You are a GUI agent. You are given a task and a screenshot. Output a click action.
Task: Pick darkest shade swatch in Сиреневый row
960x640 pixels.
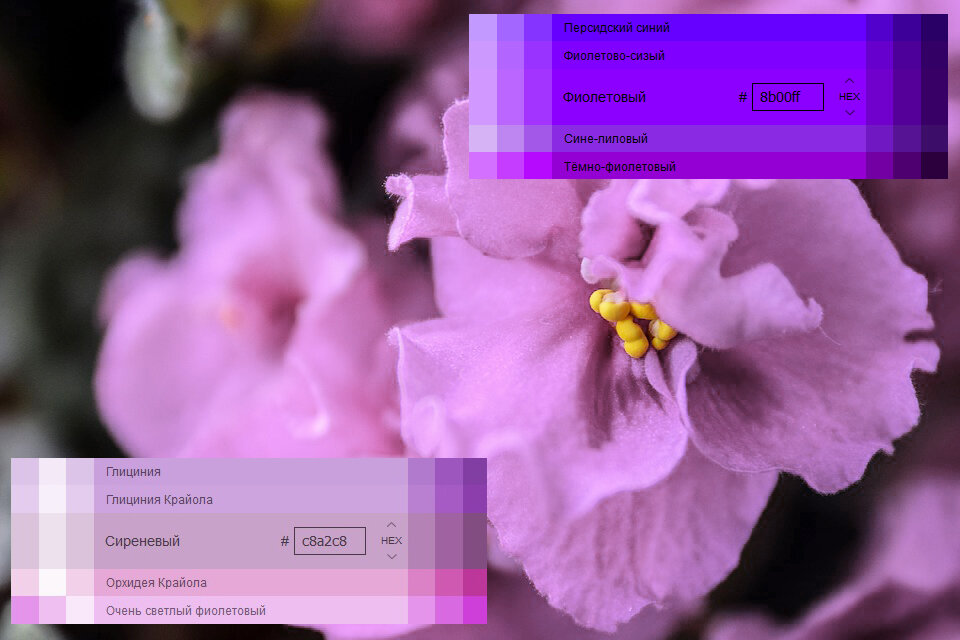click(x=474, y=541)
